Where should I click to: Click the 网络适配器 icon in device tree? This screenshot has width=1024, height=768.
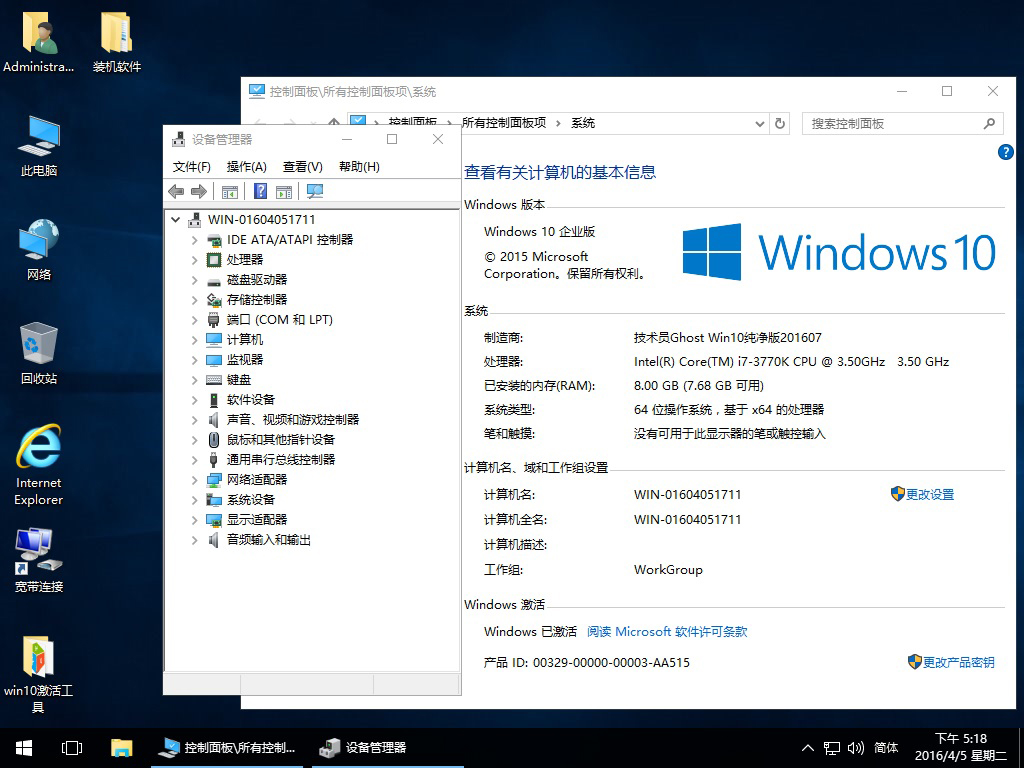[214, 480]
